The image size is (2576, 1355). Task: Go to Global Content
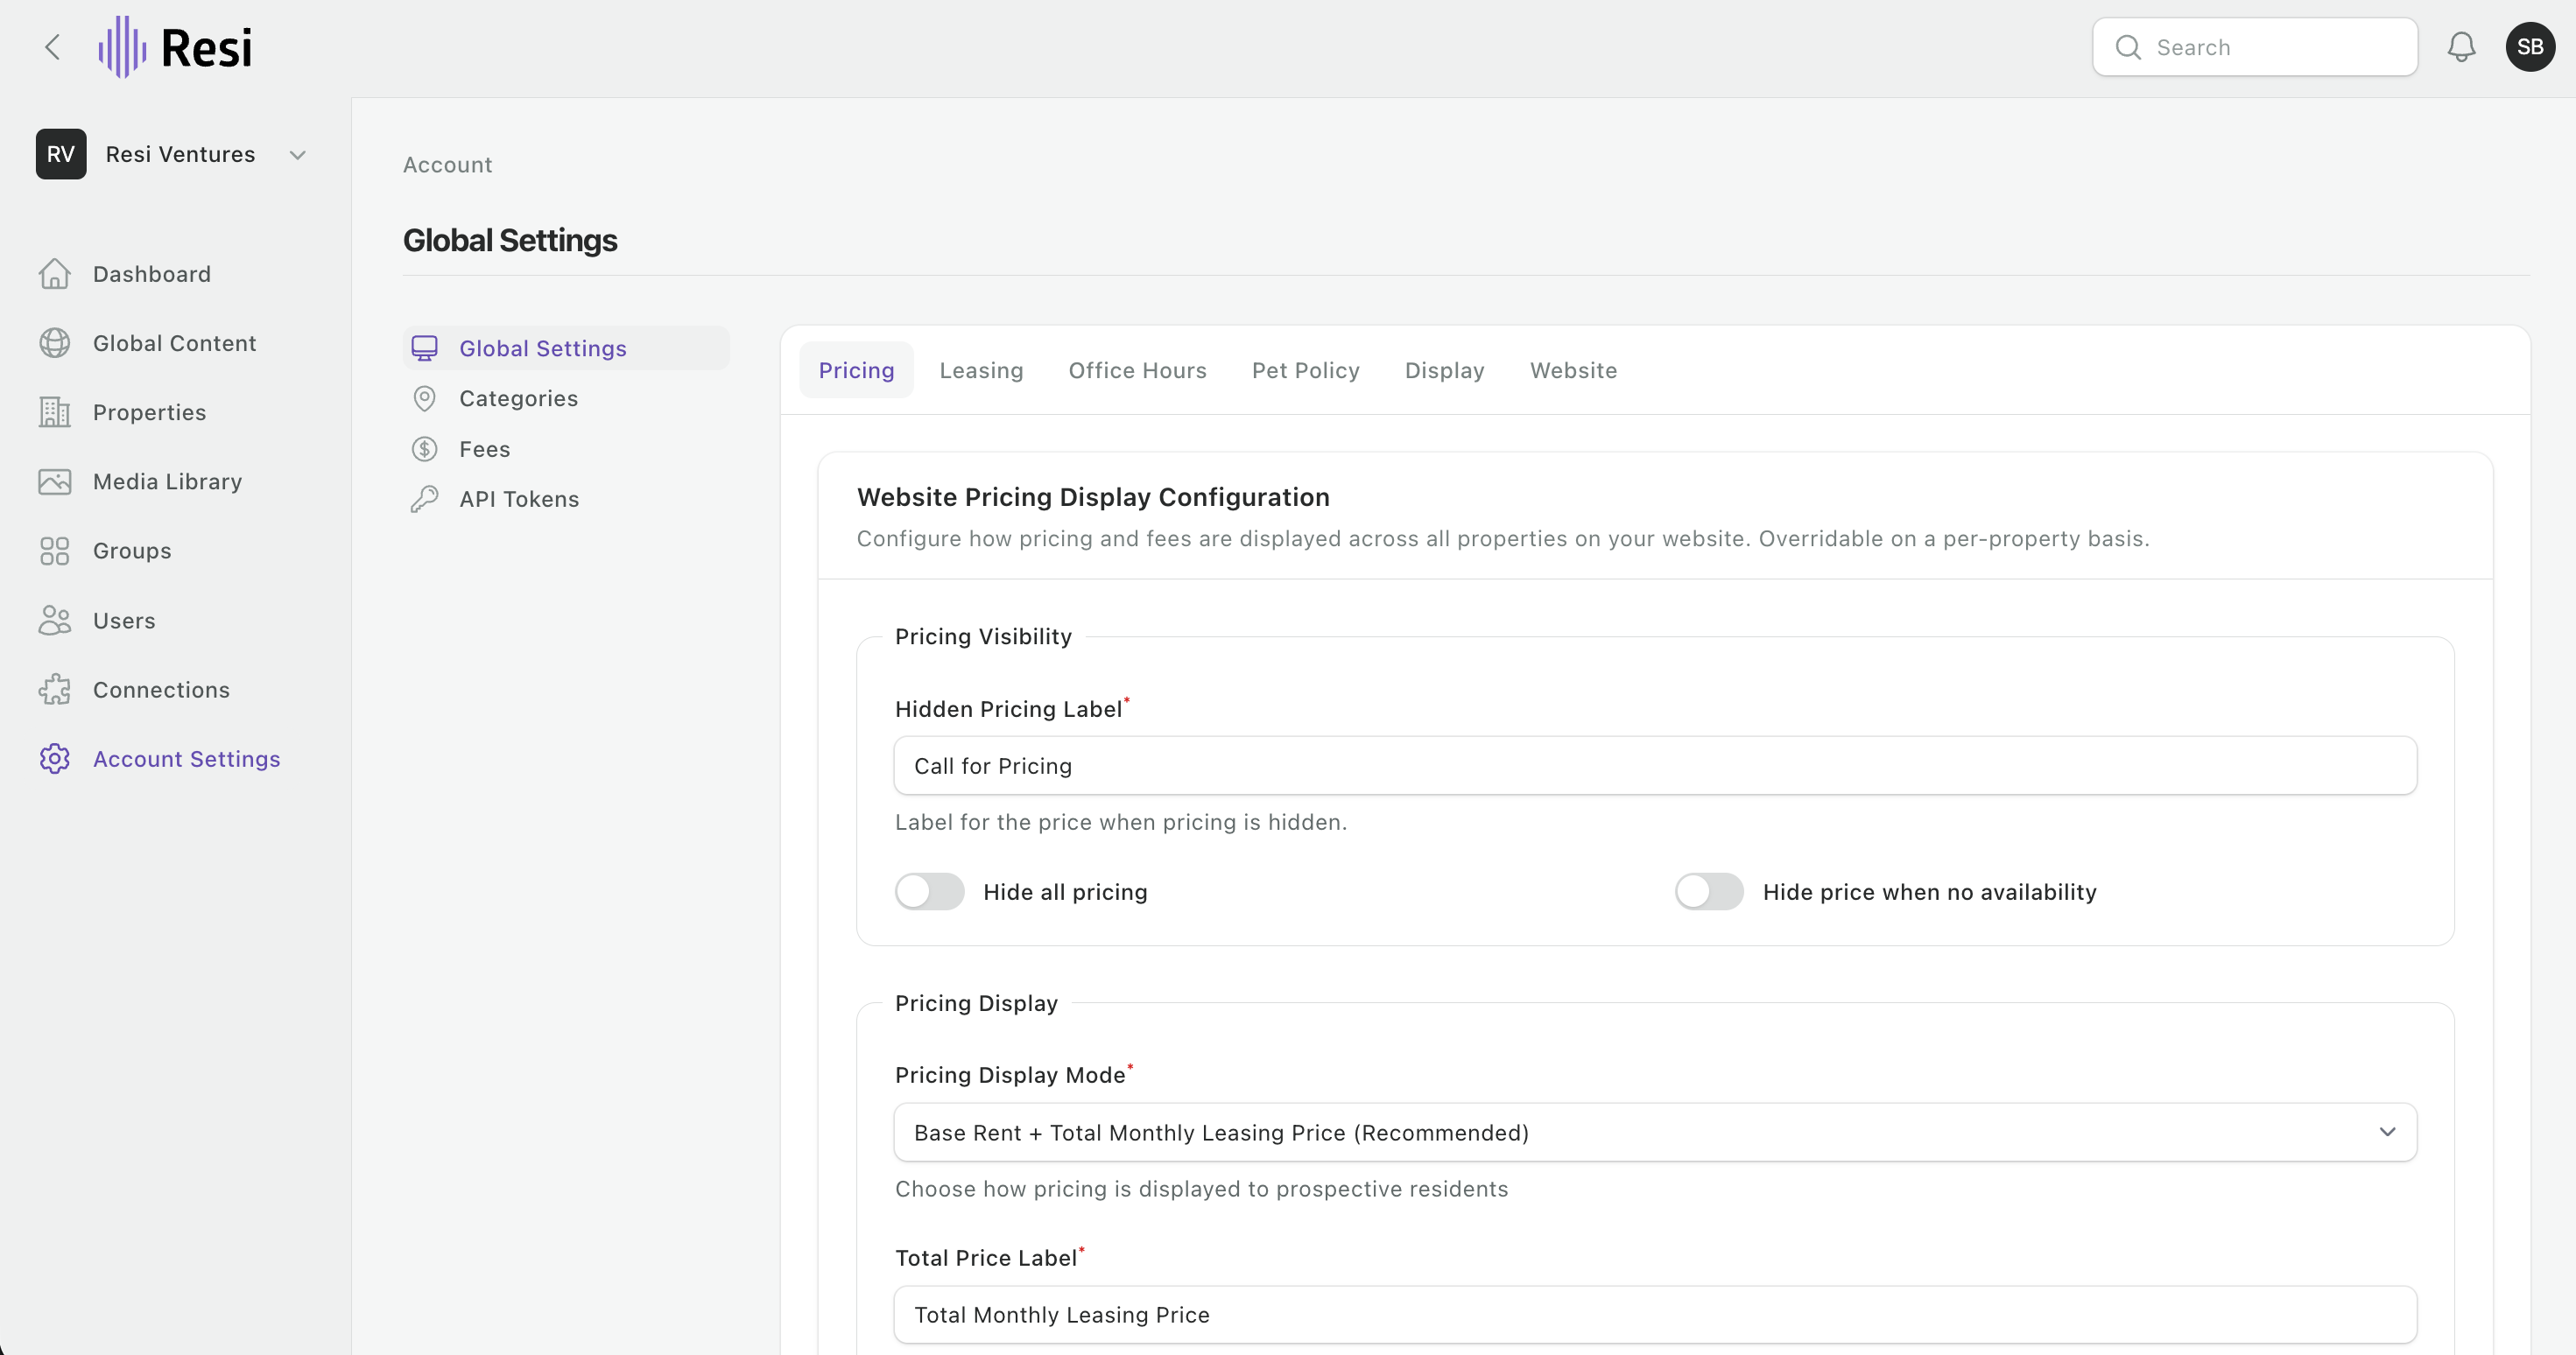coord(175,343)
